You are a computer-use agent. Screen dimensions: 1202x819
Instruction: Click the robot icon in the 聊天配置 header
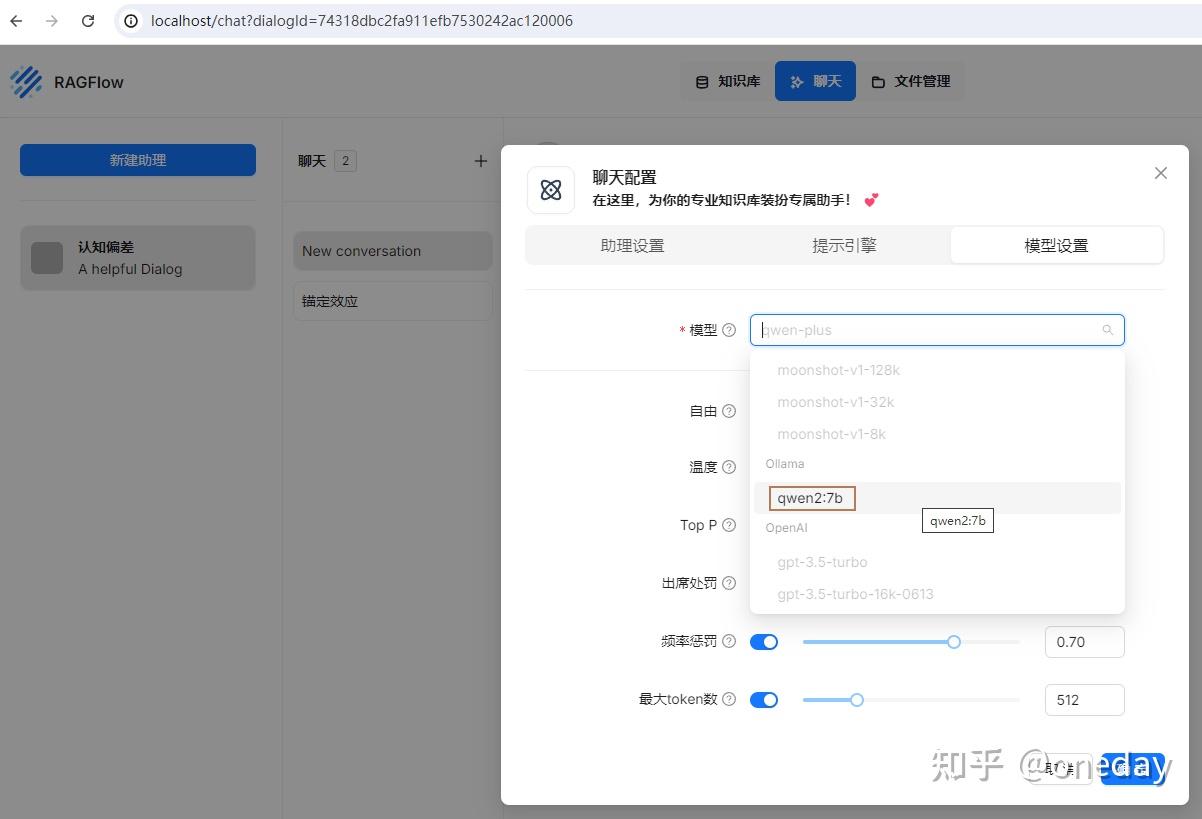click(550, 189)
